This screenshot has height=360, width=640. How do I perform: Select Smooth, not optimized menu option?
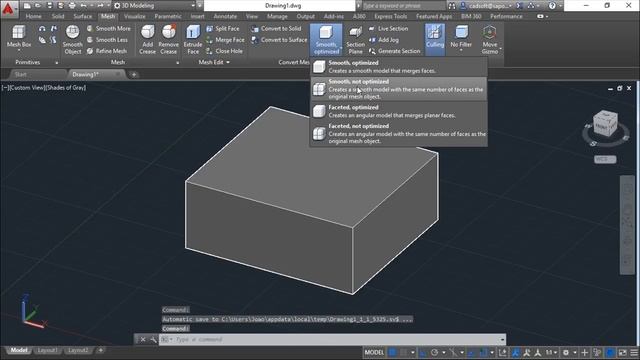pyautogui.click(x=399, y=89)
